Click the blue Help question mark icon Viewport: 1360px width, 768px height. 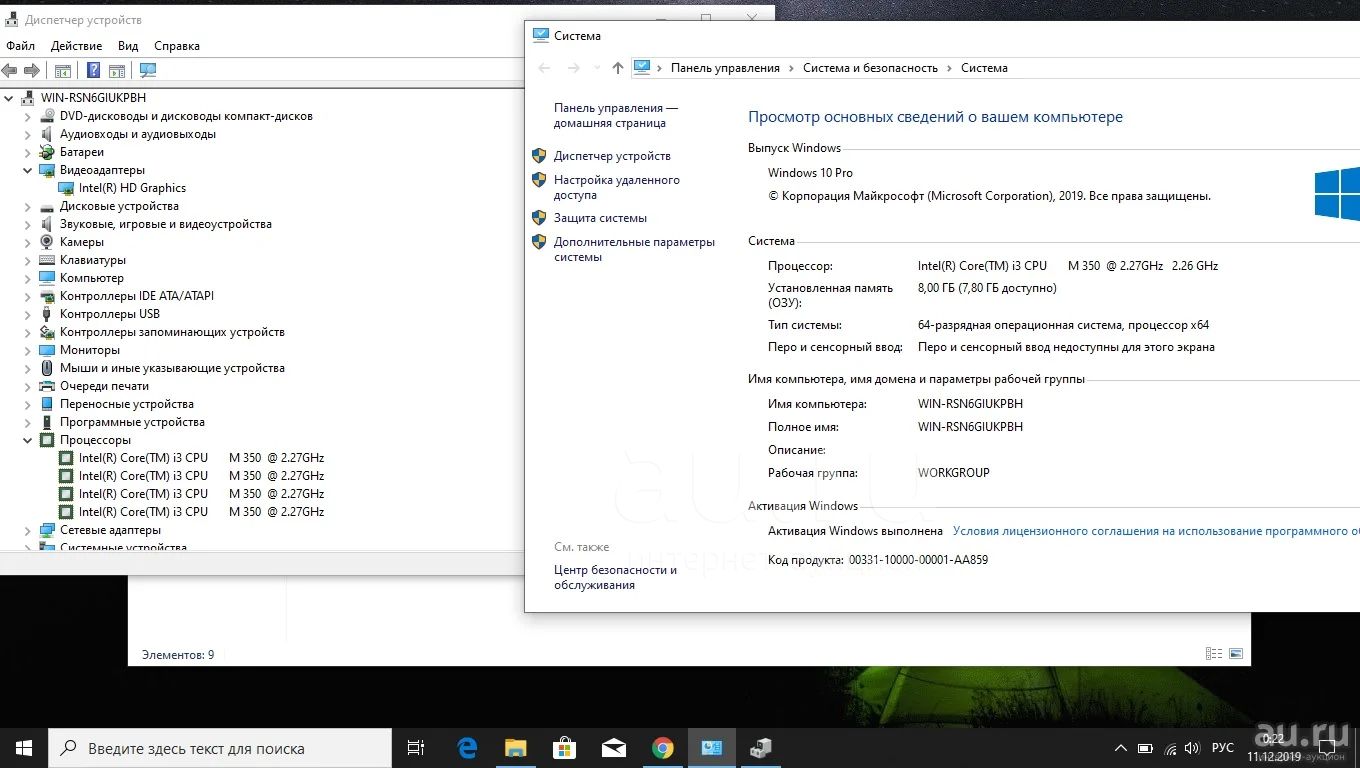click(93, 70)
